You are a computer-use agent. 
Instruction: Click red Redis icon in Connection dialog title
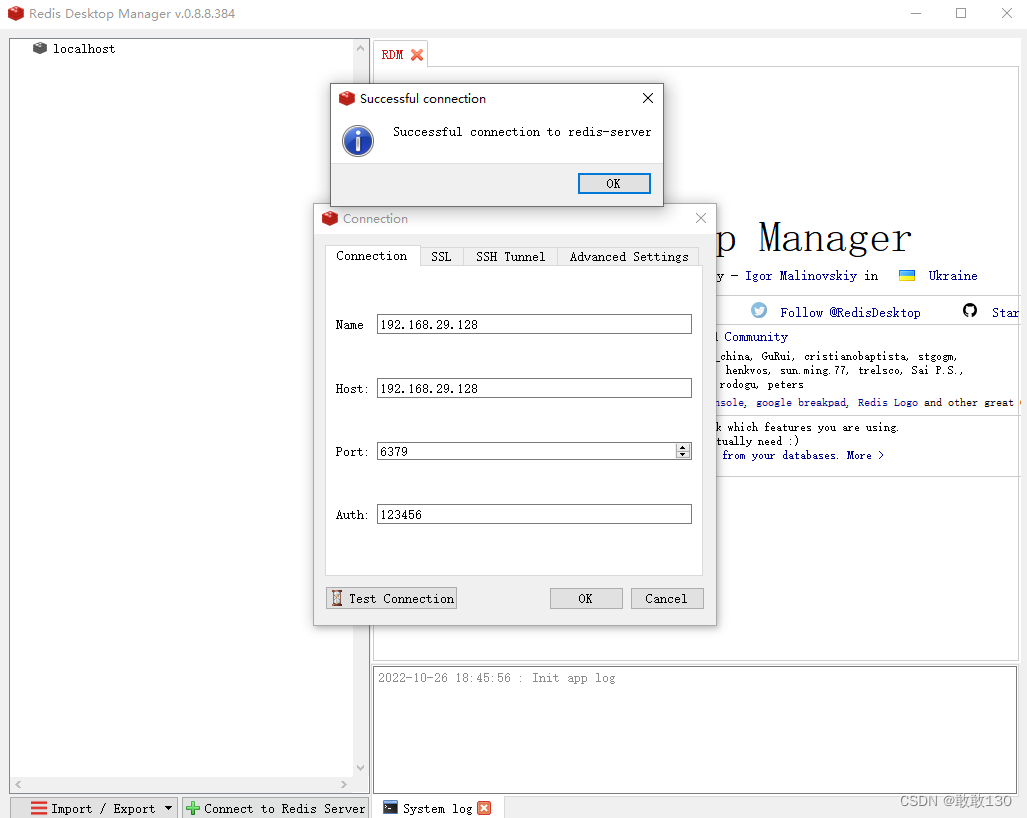(329, 218)
